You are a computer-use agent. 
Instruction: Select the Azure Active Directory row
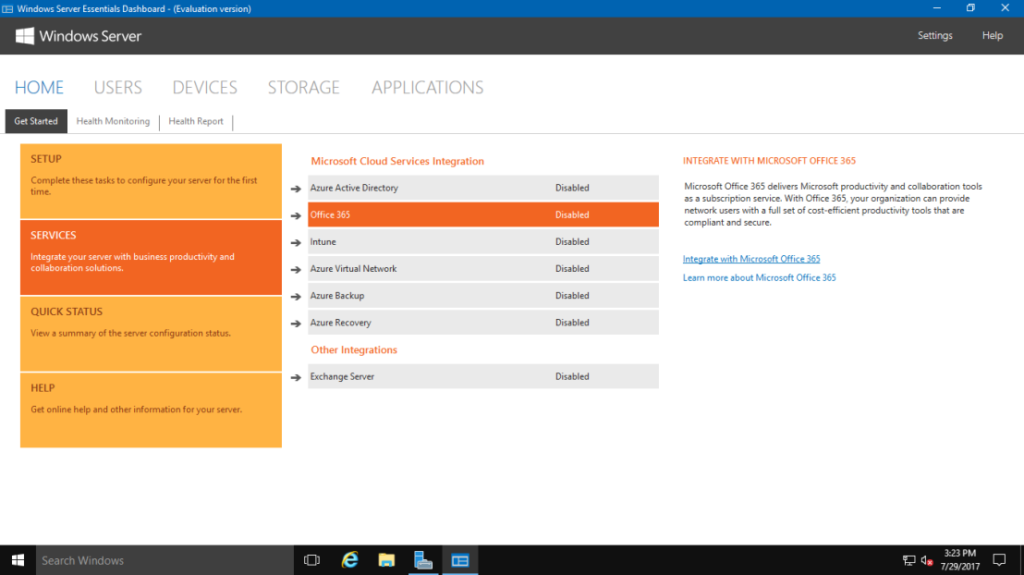(483, 188)
